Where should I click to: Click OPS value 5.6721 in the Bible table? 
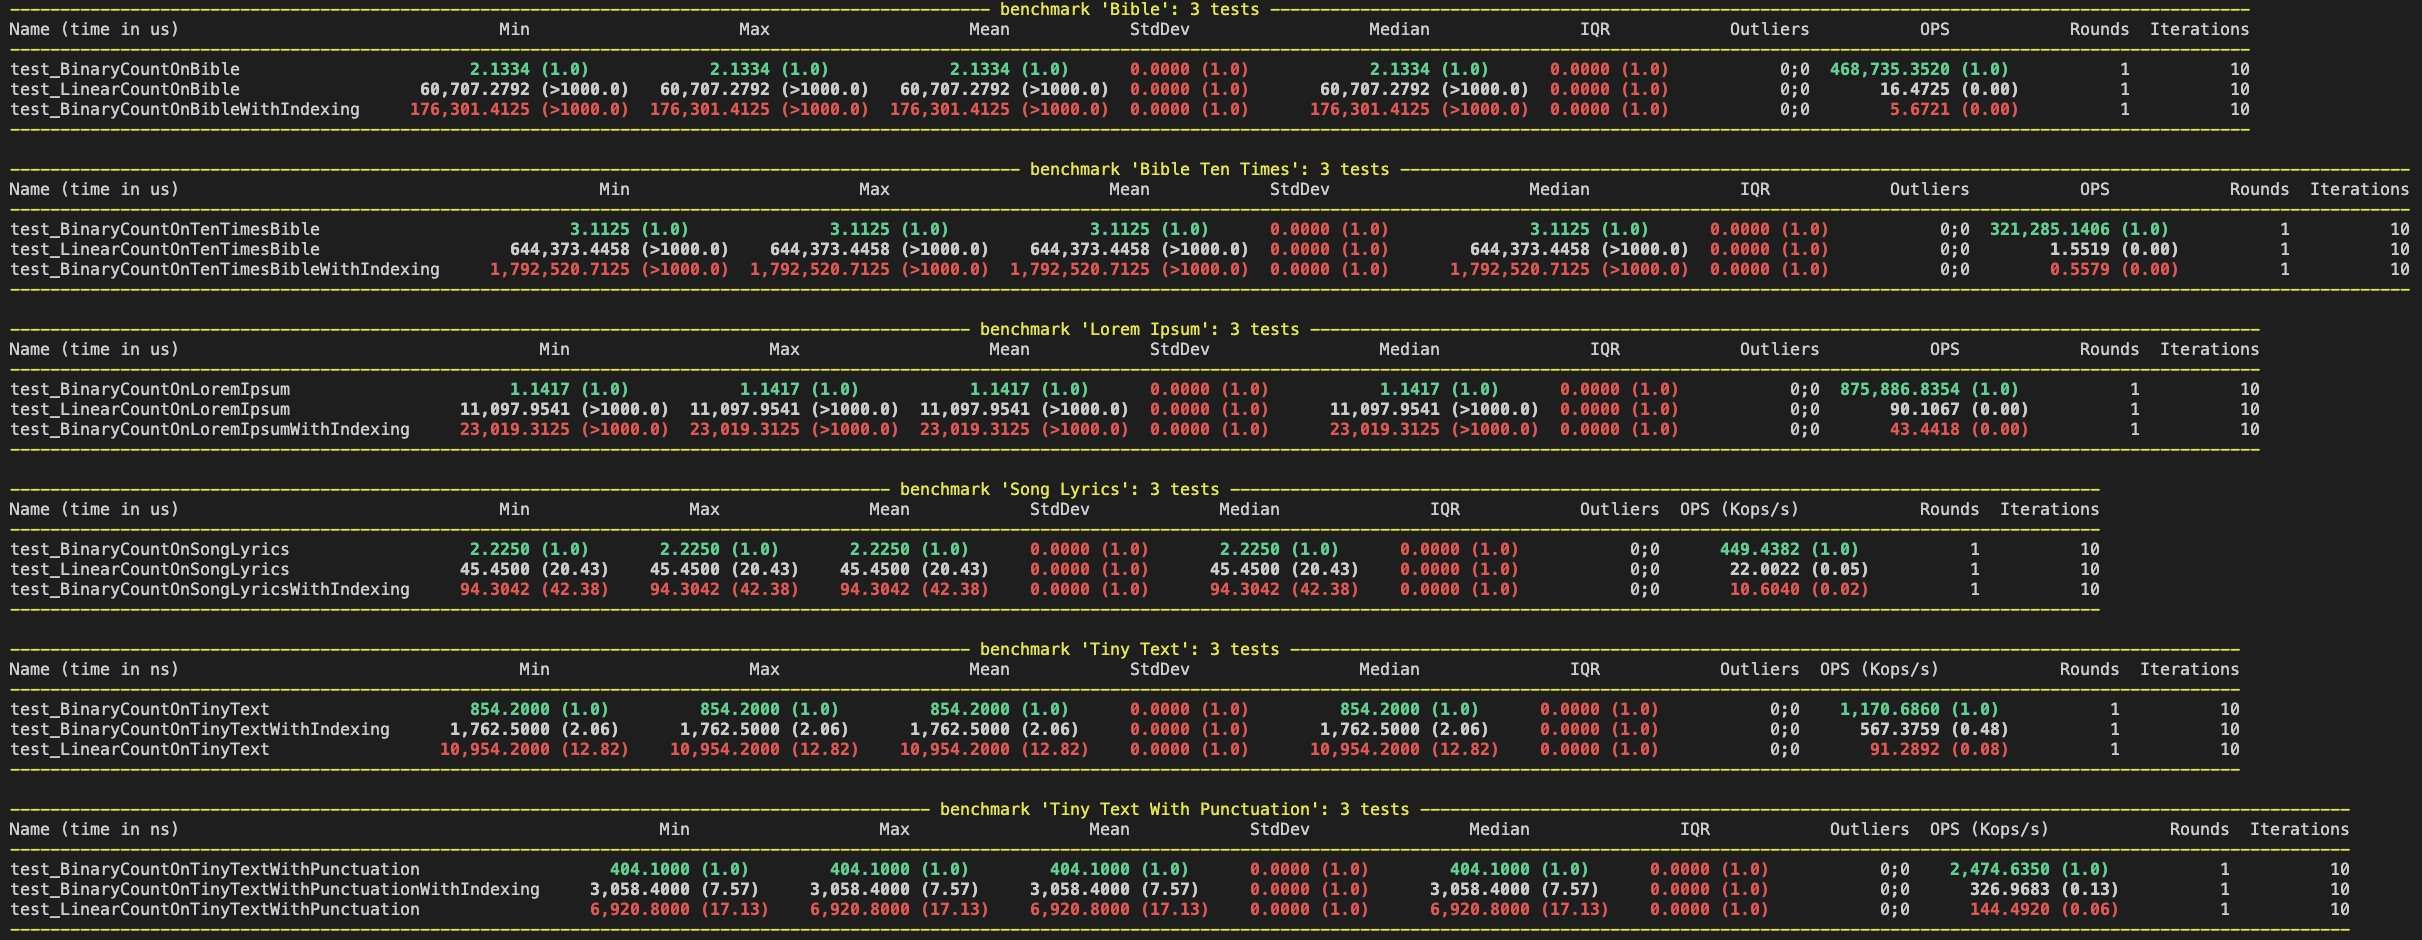pyautogui.click(x=1920, y=110)
